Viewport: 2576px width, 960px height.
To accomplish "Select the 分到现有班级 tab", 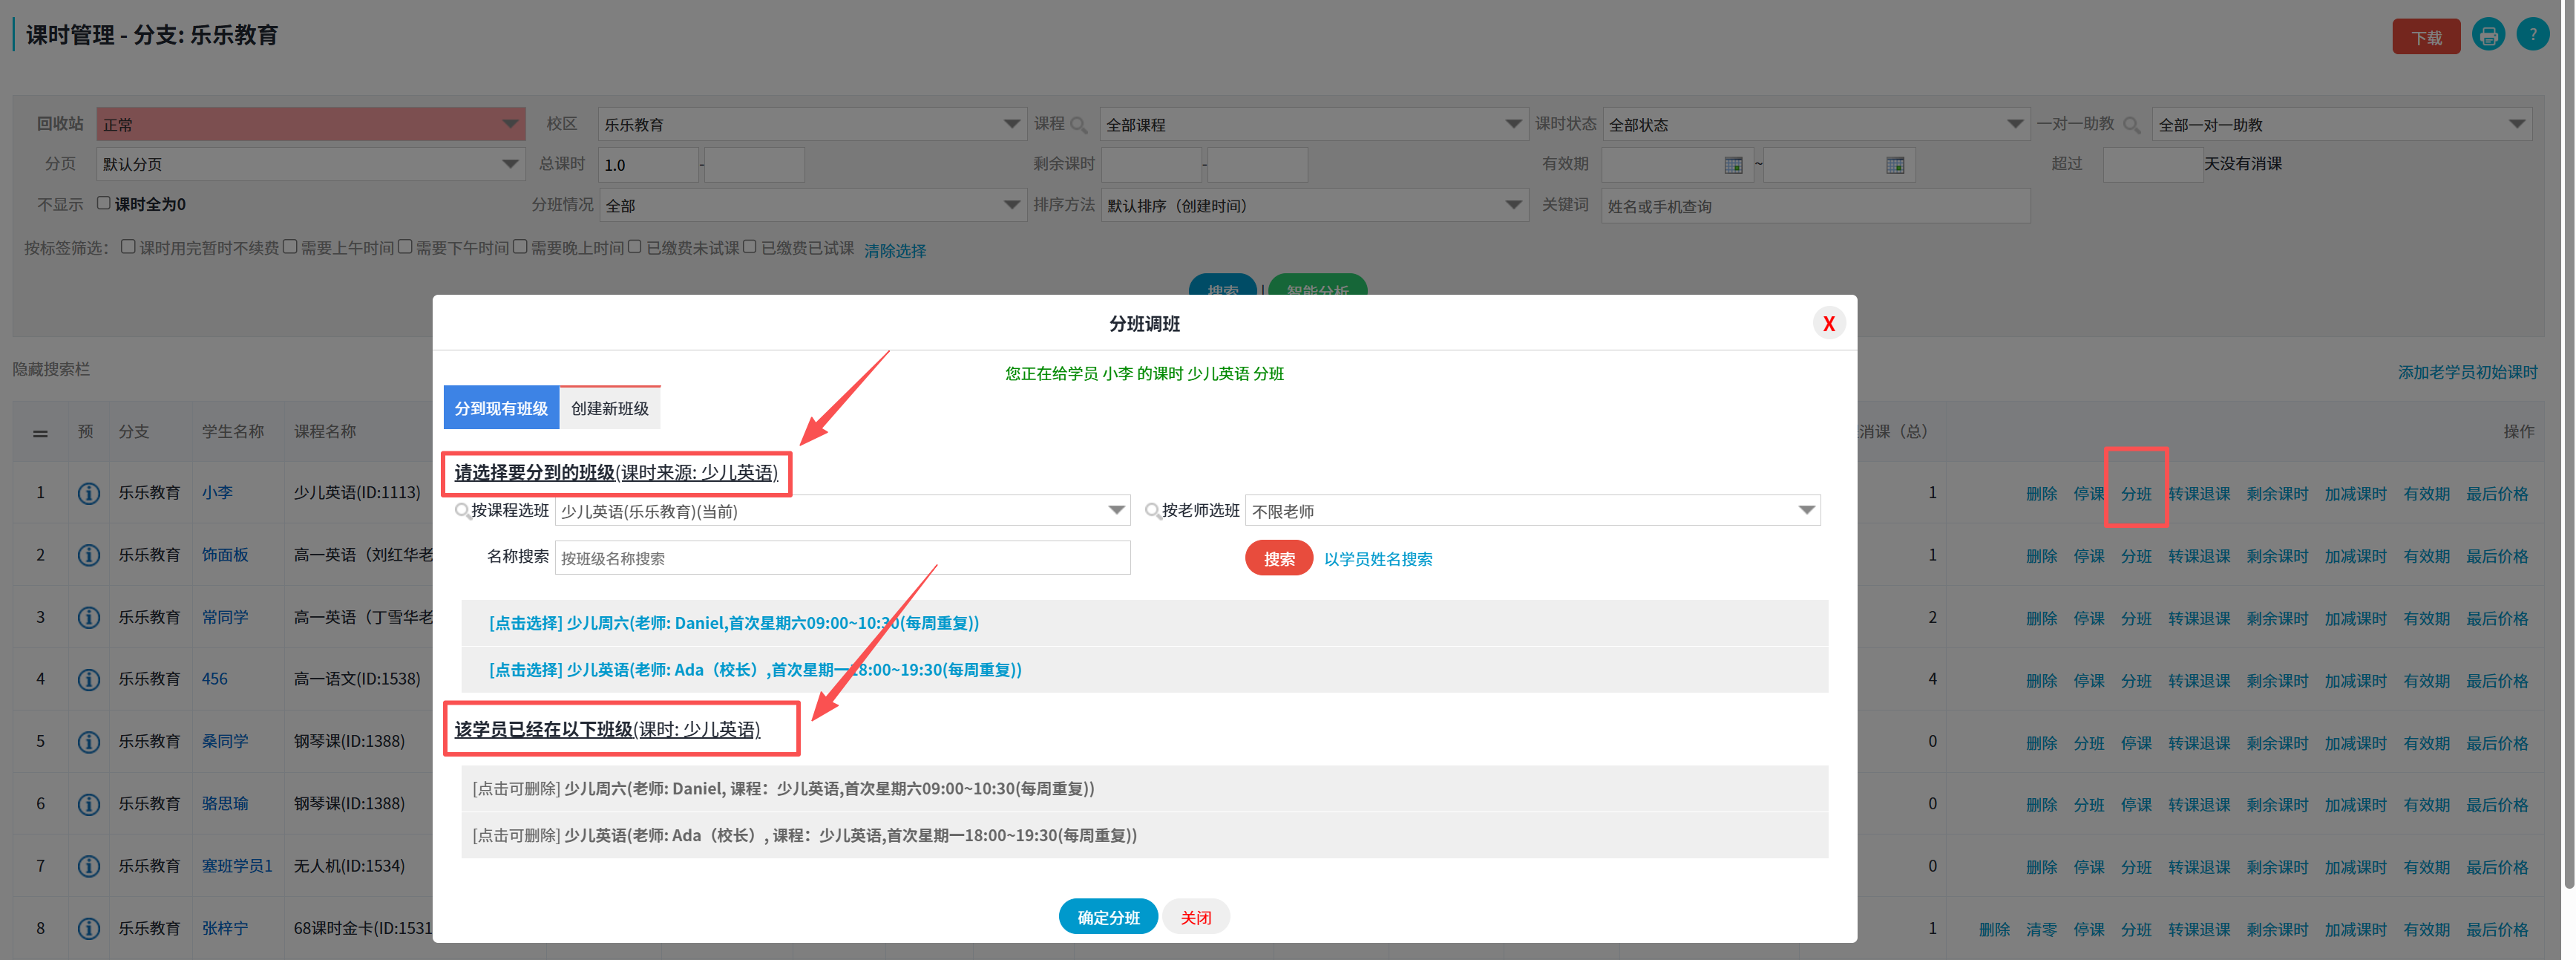I will click(x=501, y=407).
